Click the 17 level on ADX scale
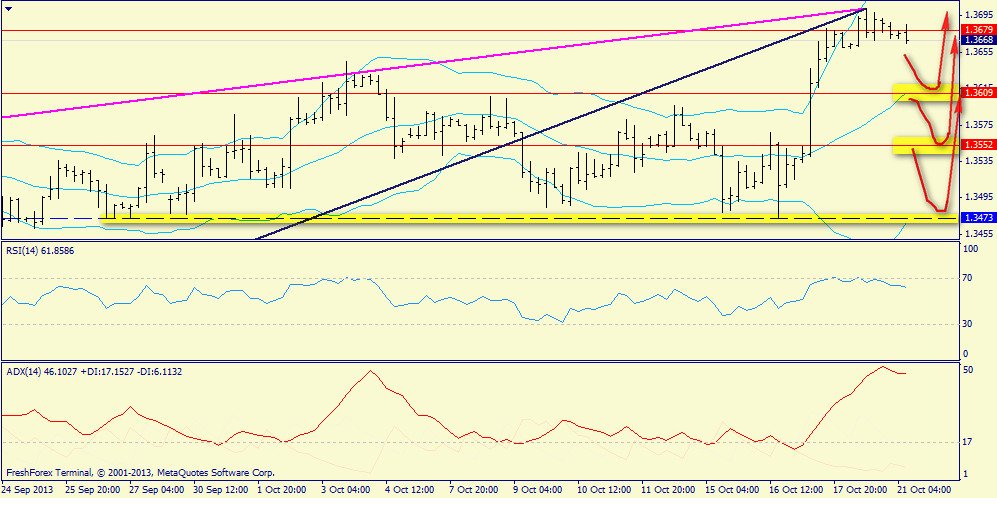The width and height of the screenshot is (997, 506). [968, 442]
